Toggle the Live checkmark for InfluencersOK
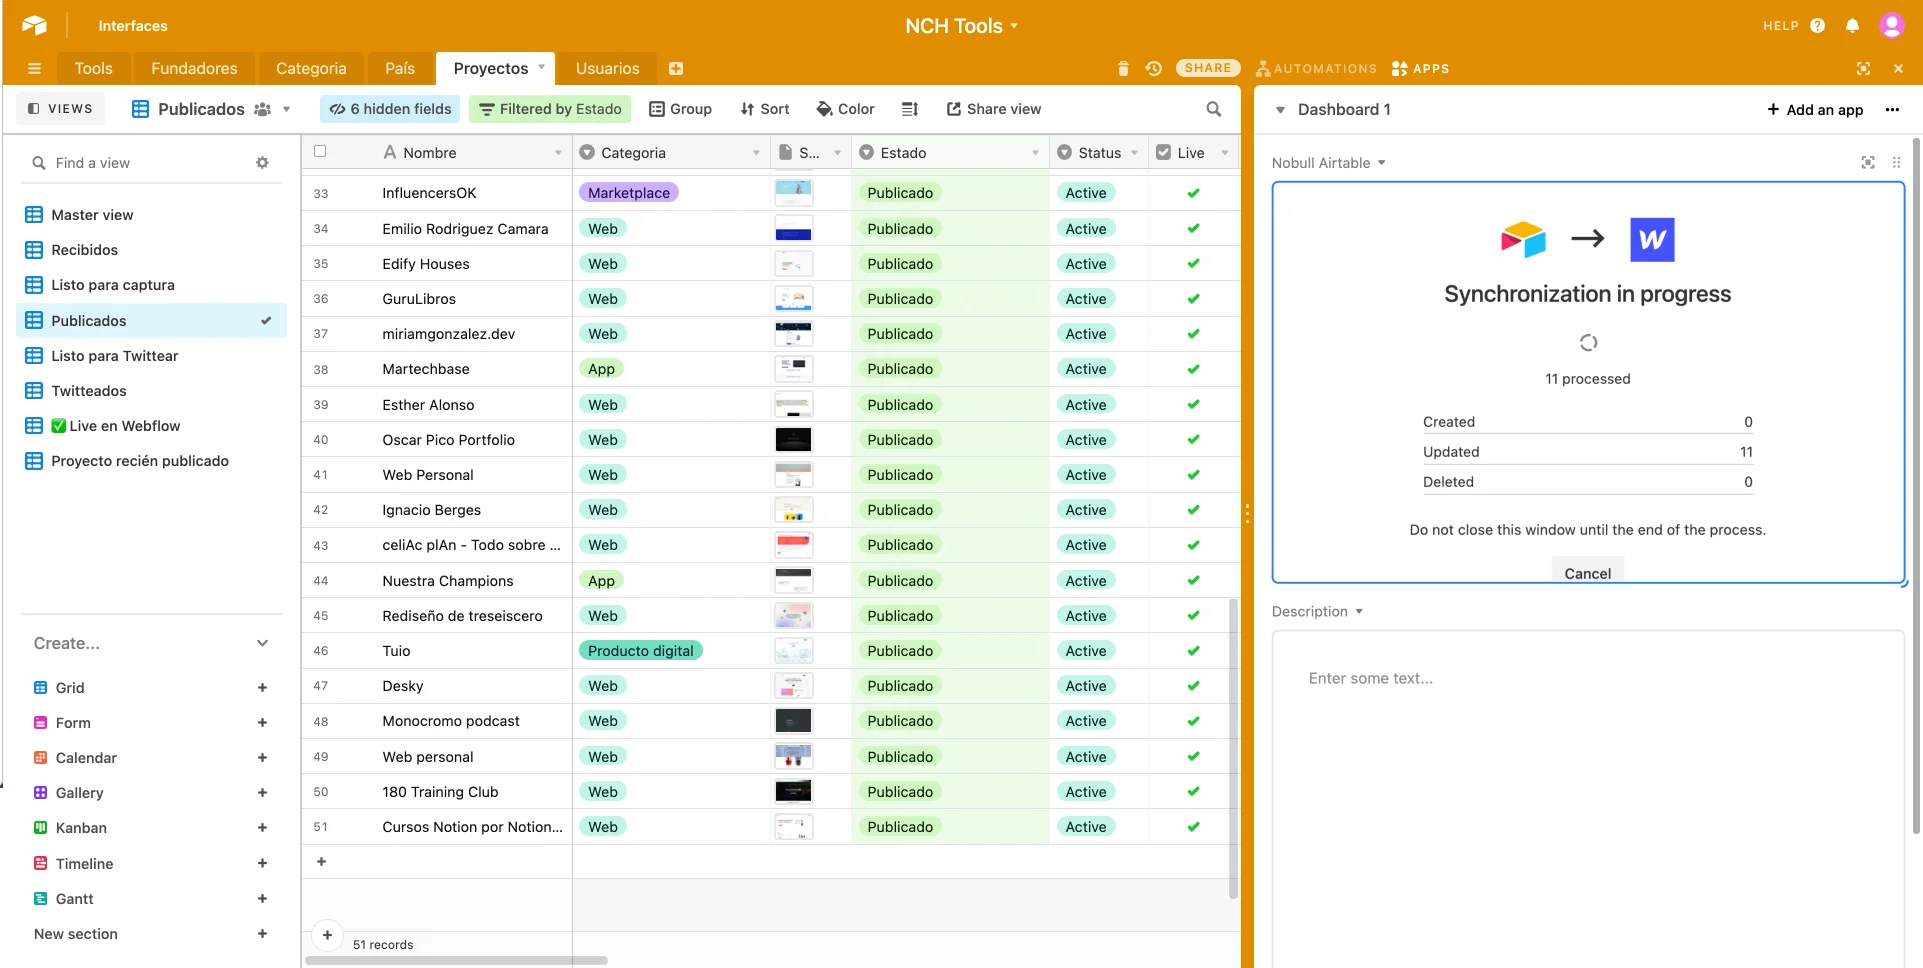Viewport: 1923px width, 968px height. pos(1193,193)
